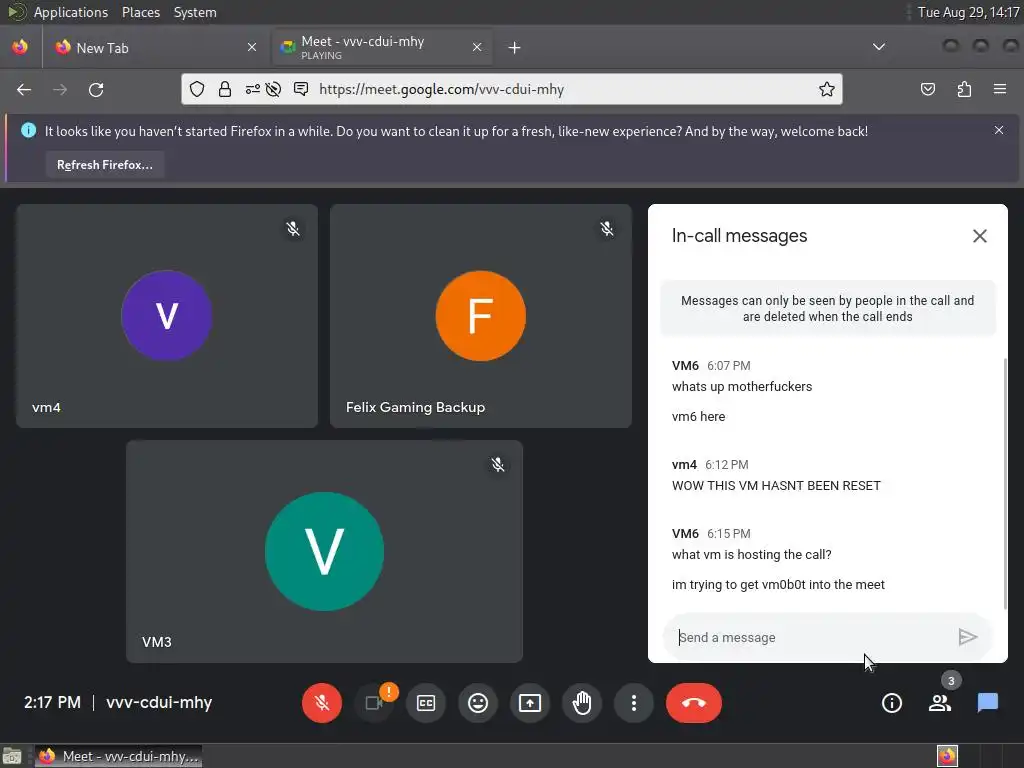Click the message "what vm is hosting the call?"

pos(751,554)
